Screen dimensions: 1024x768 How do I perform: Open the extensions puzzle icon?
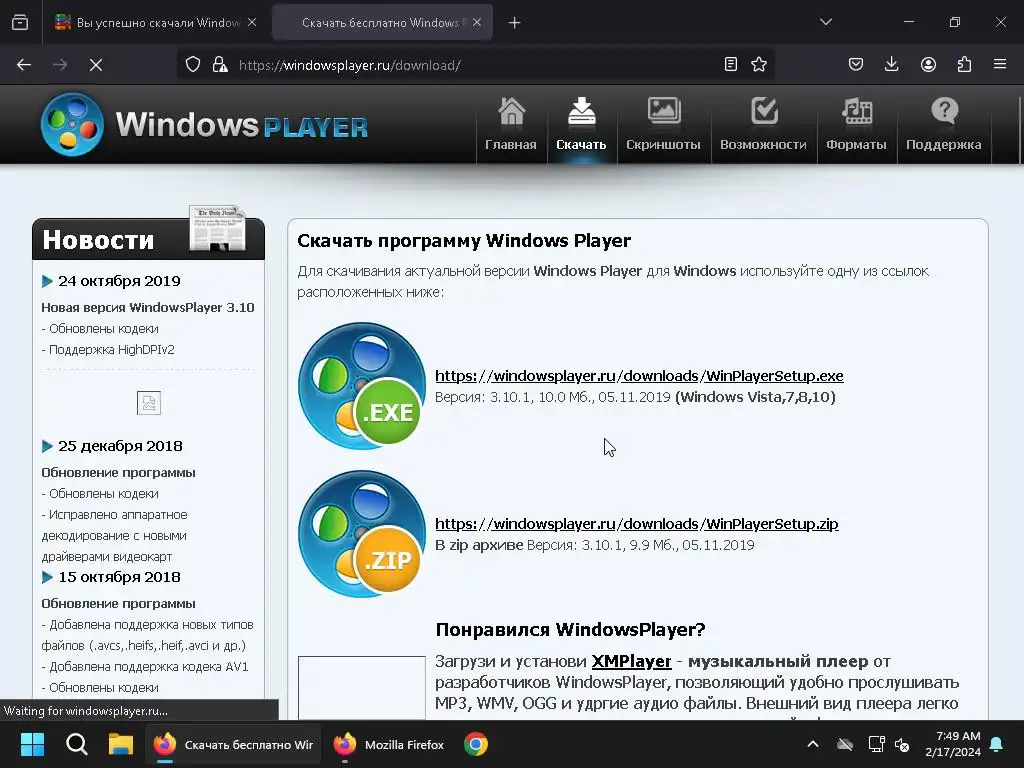tap(964, 64)
